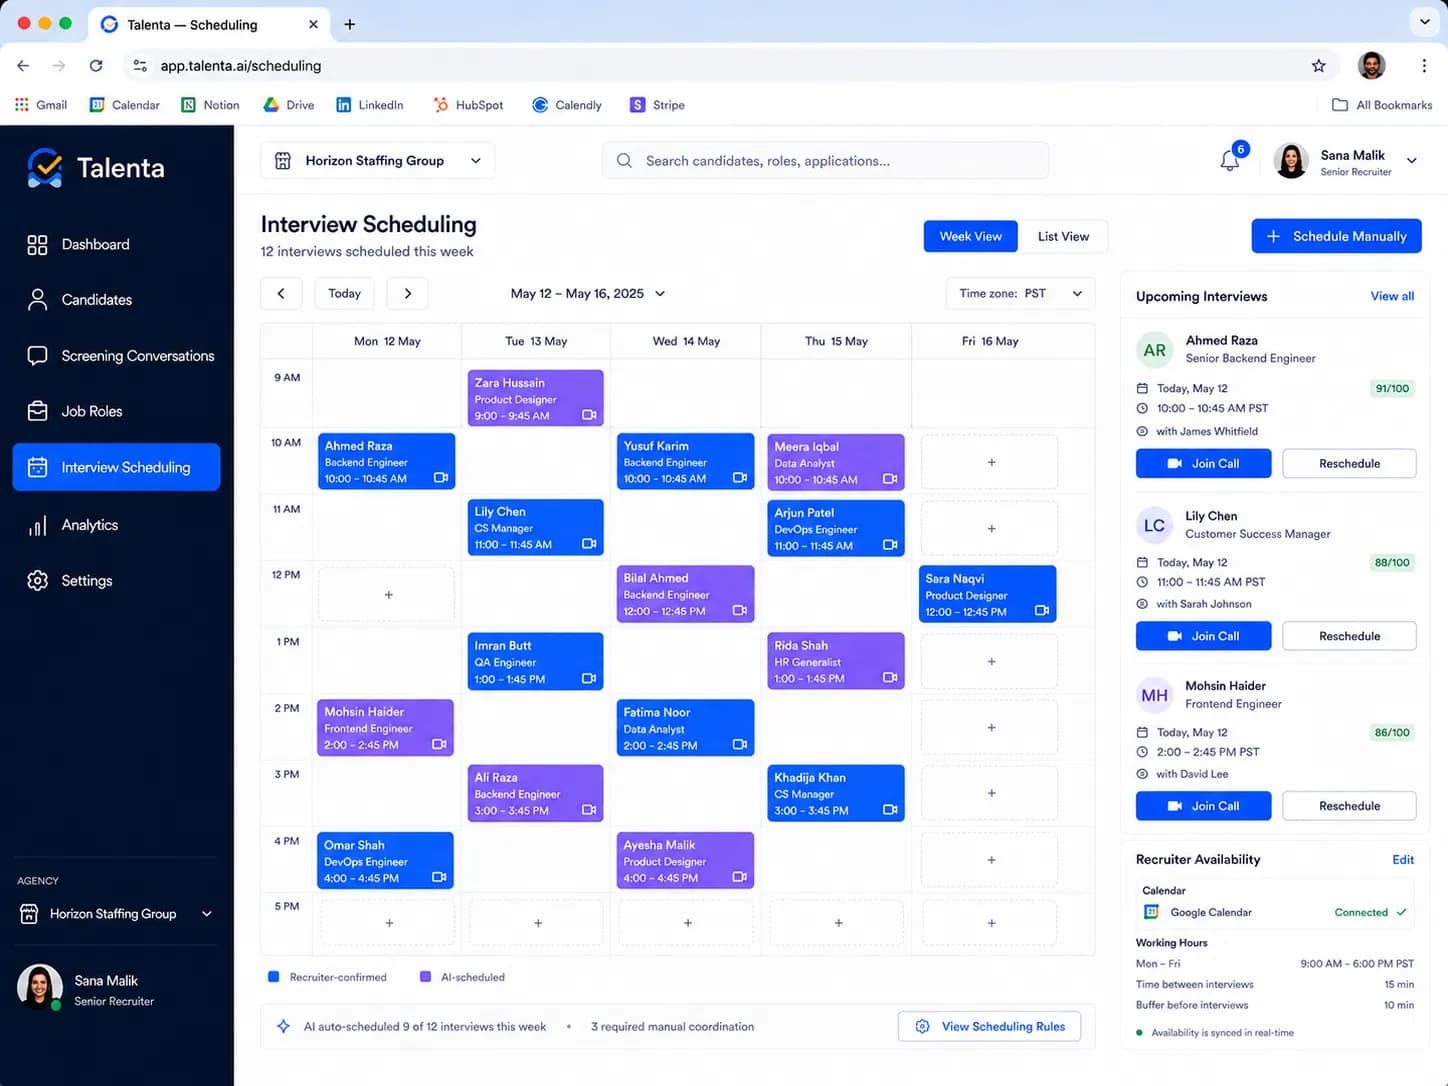Click the Dashboard sidebar icon
Screen dimensions: 1448x1086
point(37,245)
